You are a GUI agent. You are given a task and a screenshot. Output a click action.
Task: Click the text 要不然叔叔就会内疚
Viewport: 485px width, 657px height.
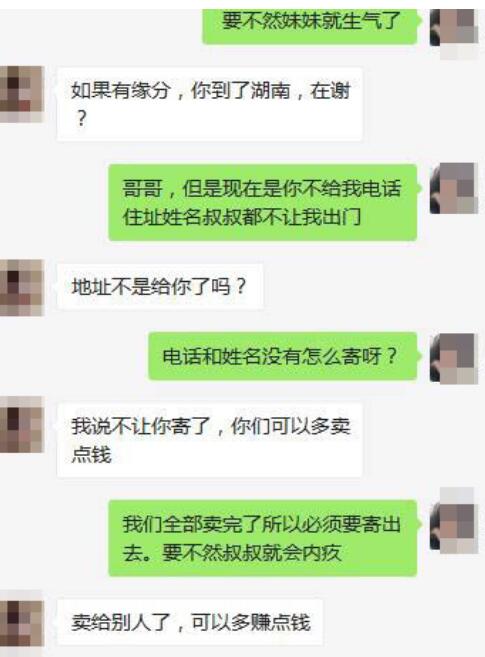click(252, 553)
